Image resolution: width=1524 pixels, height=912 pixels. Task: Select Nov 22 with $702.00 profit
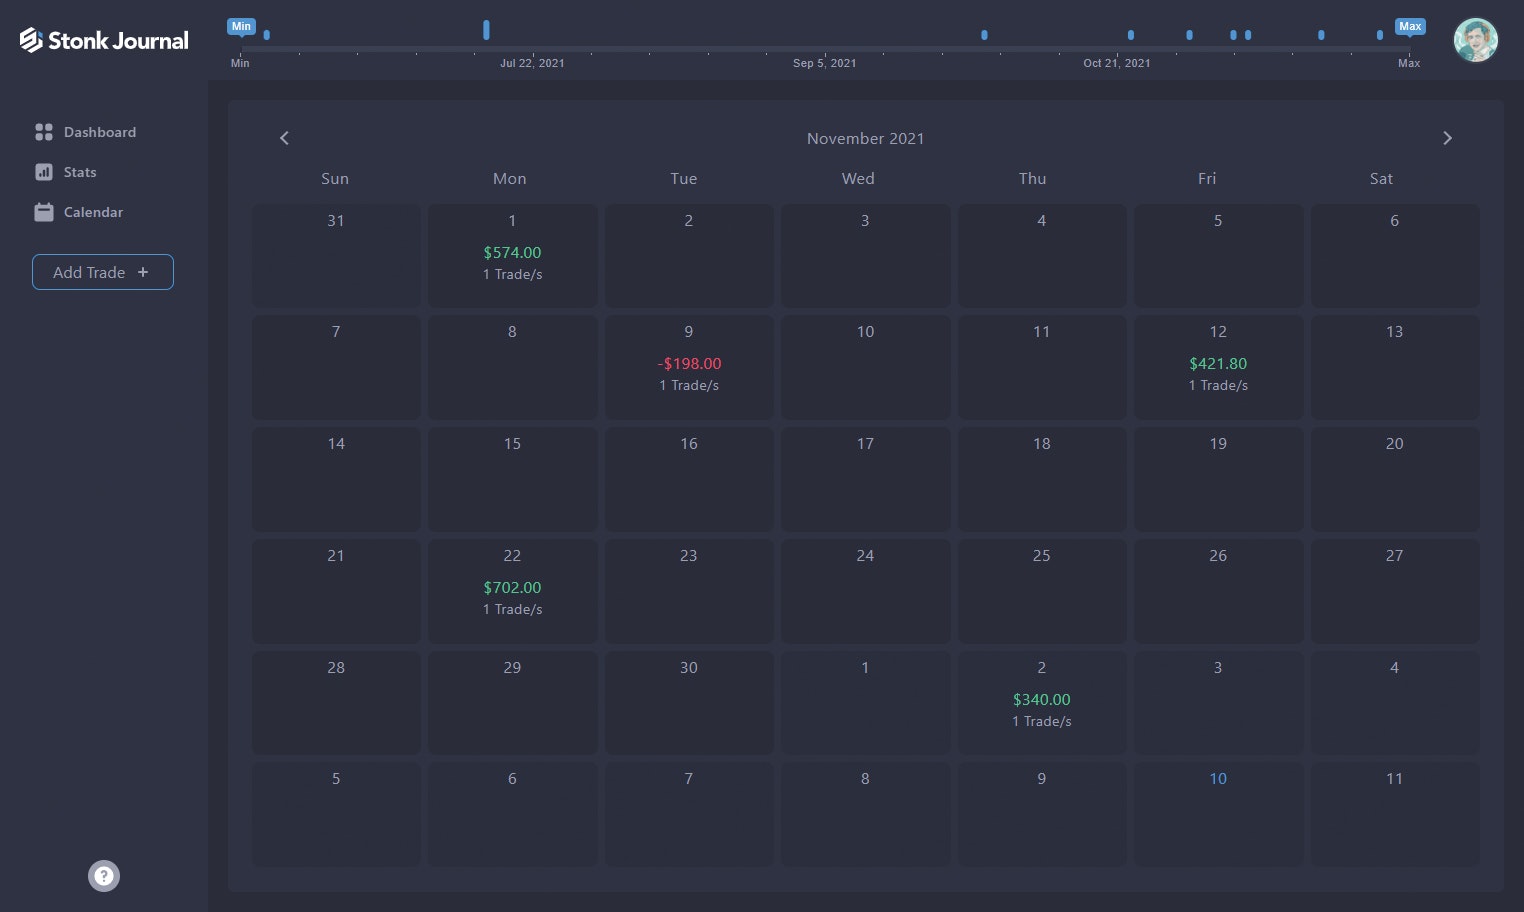(512, 591)
